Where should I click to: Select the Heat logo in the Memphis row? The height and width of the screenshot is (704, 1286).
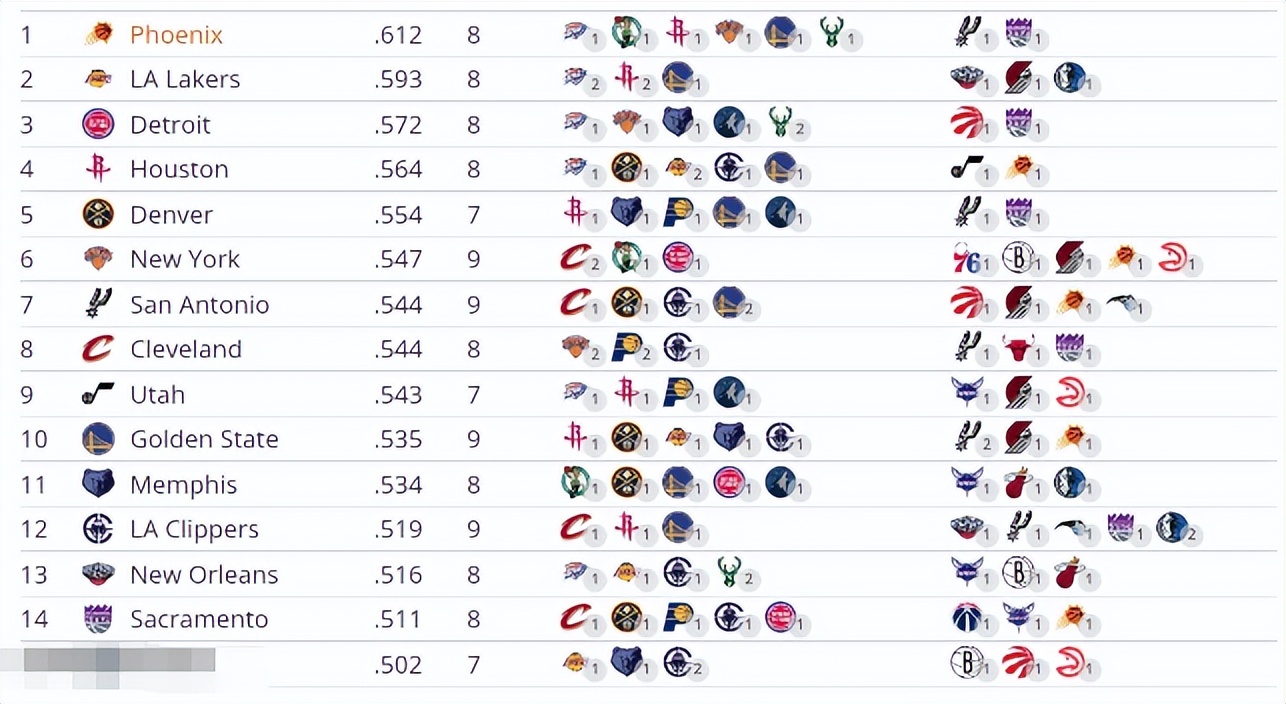1018,483
